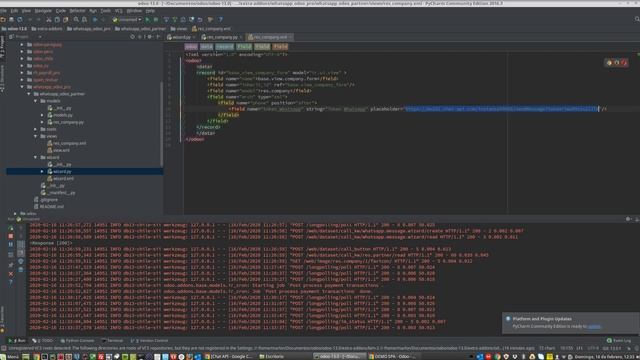Open the Terminal tool window tab
This screenshot has height=360, width=640.
(x=112, y=340)
